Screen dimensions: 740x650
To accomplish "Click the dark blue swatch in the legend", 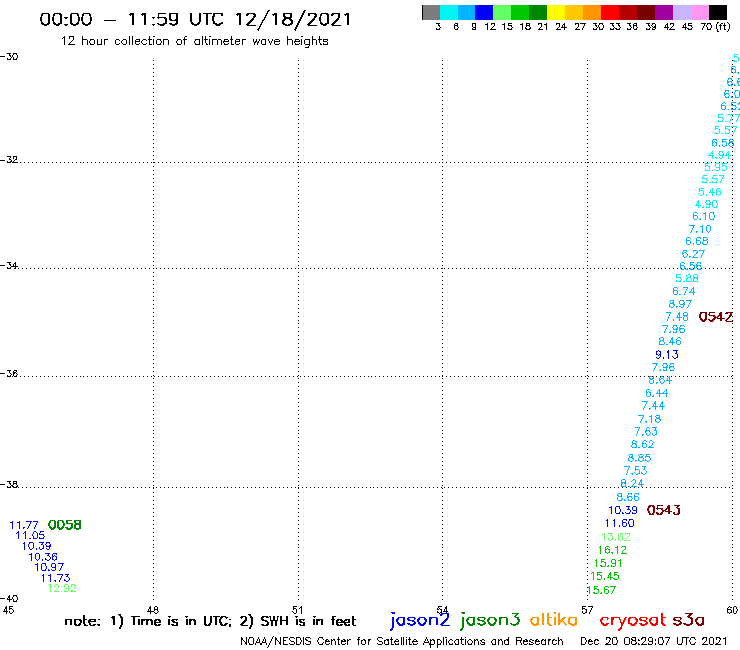I will coord(484,12).
